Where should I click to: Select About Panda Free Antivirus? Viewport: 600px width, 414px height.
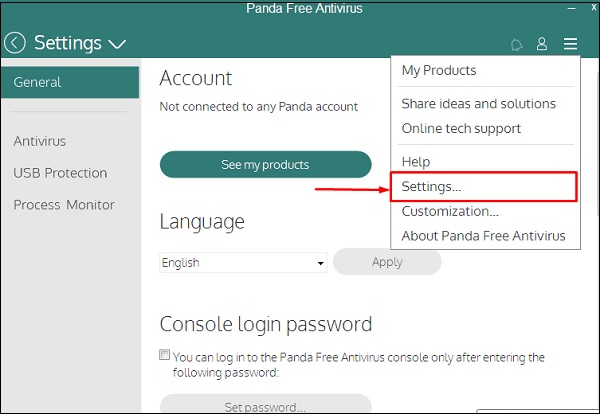point(483,237)
